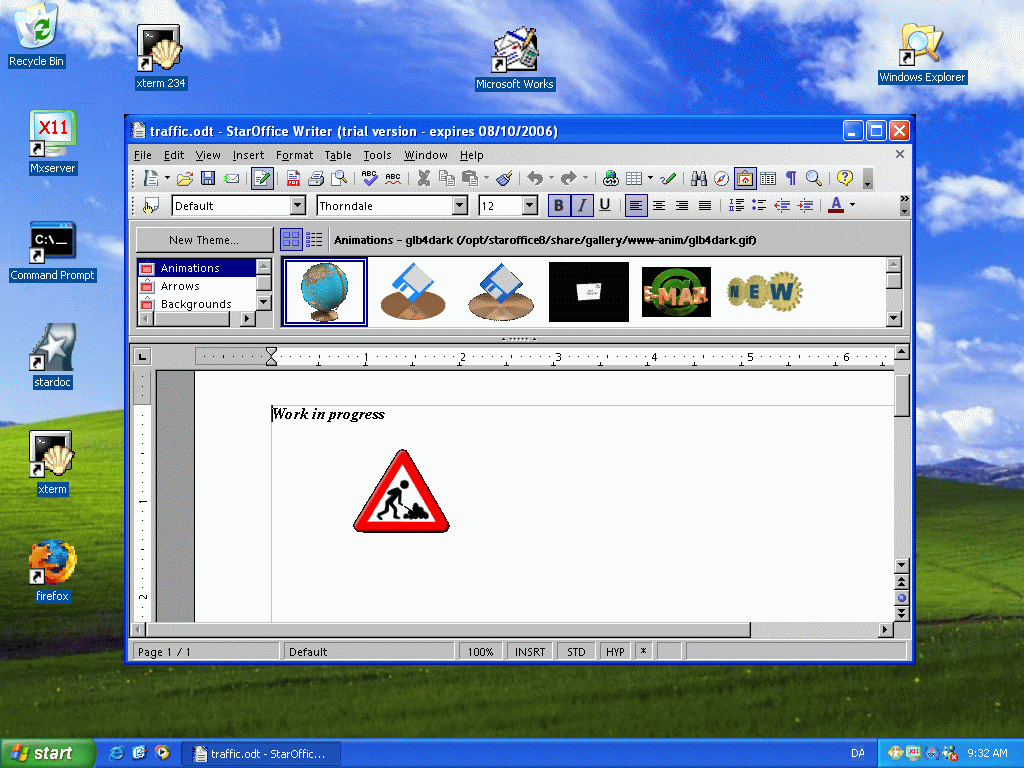Screen dimensions: 1024x768
Task: Toggle bullets on the paragraph
Action: (759, 206)
